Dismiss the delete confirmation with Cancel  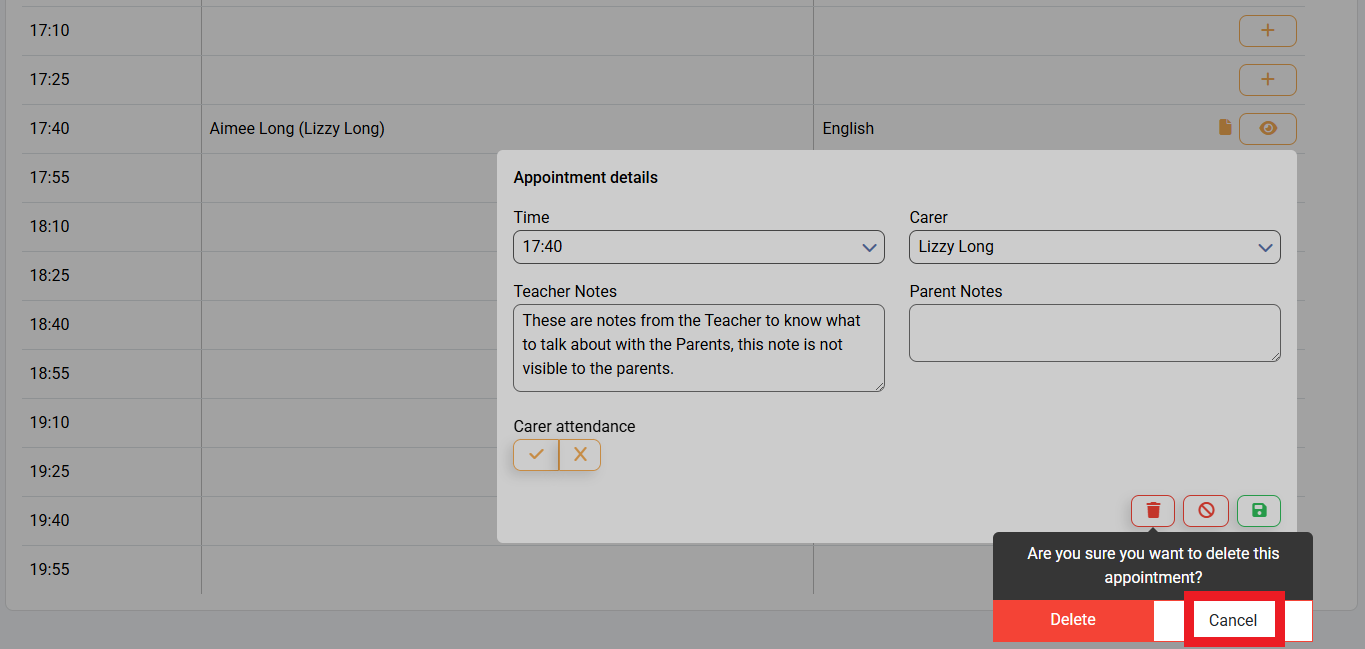[1232, 620]
